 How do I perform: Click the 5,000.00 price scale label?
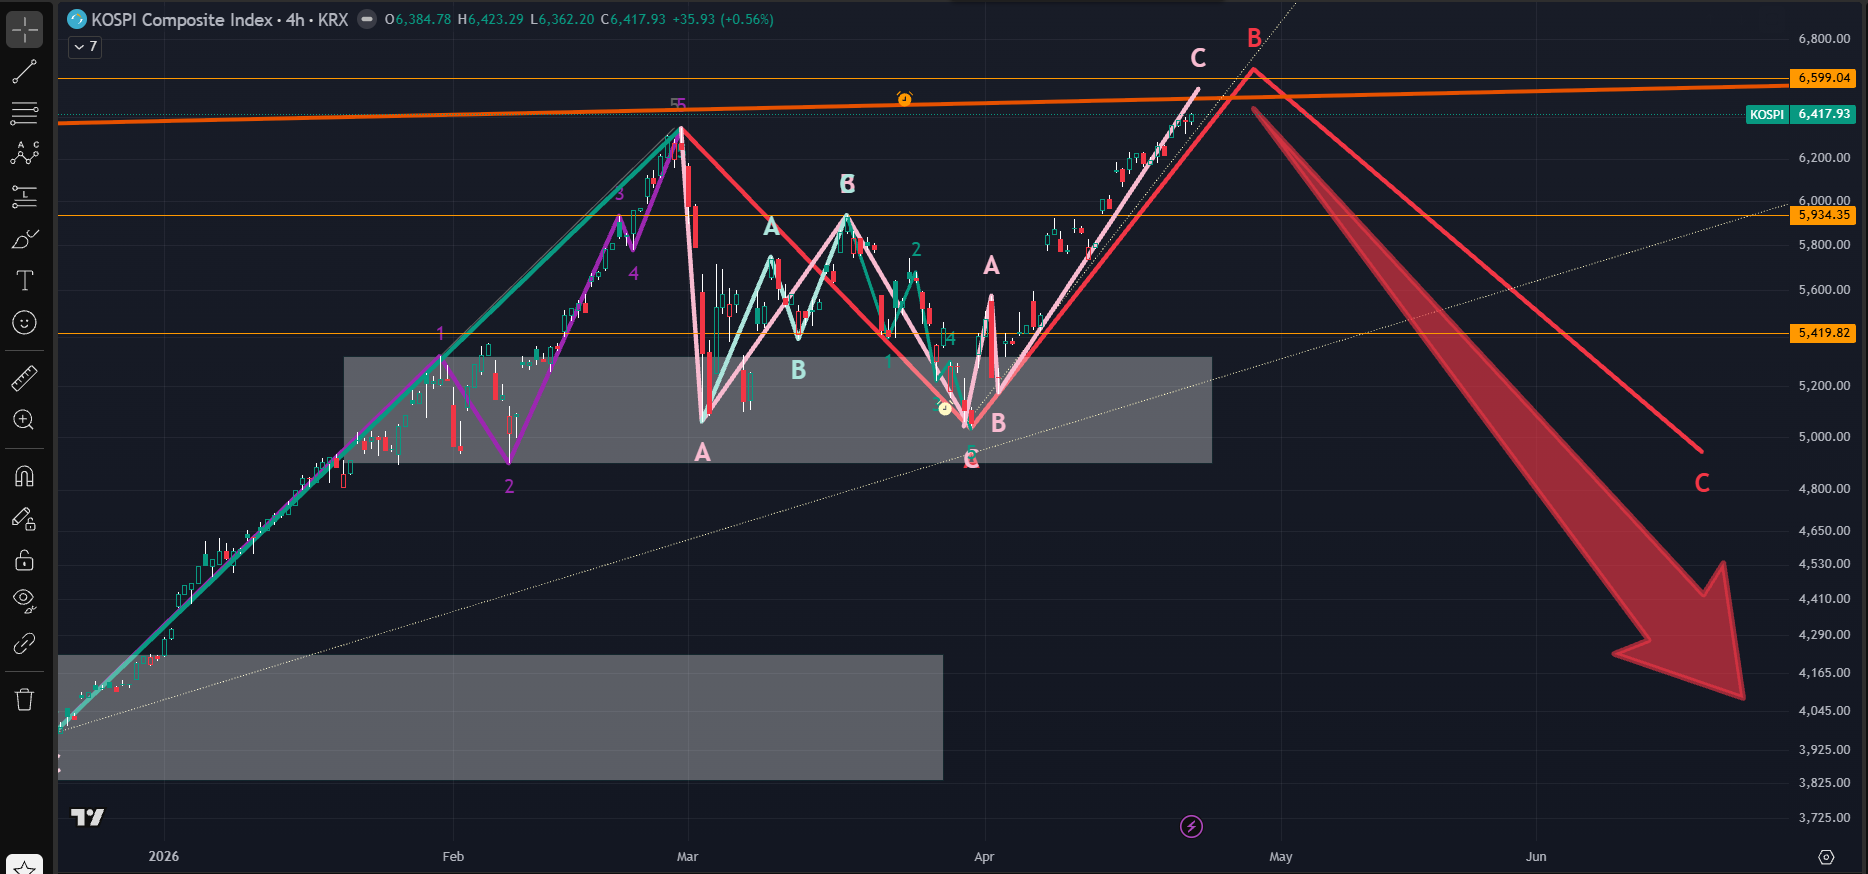[x=1824, y=437]
